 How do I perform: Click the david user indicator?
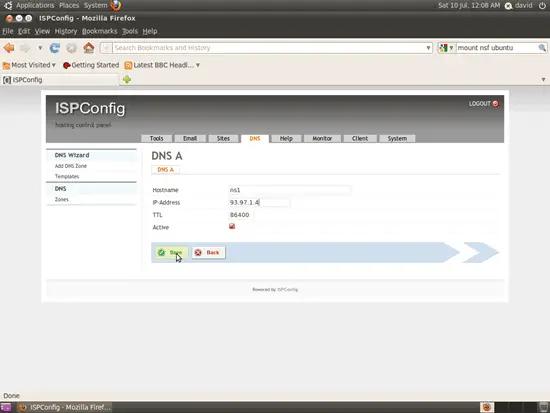tap(518, 5)
